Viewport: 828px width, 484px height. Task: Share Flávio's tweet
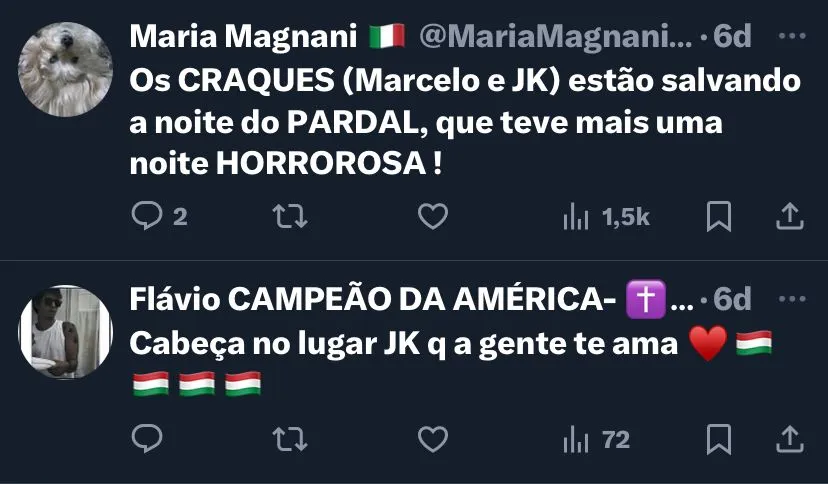[x=789, y=439]
